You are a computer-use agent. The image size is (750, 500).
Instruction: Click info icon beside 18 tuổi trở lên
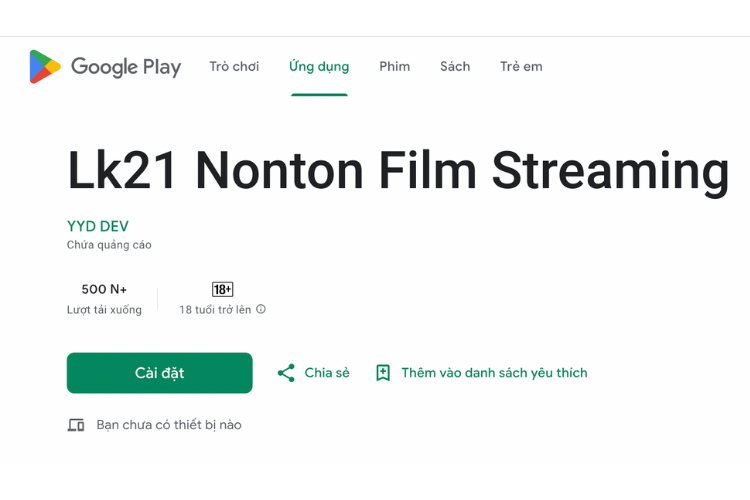[x=261, y=309]
